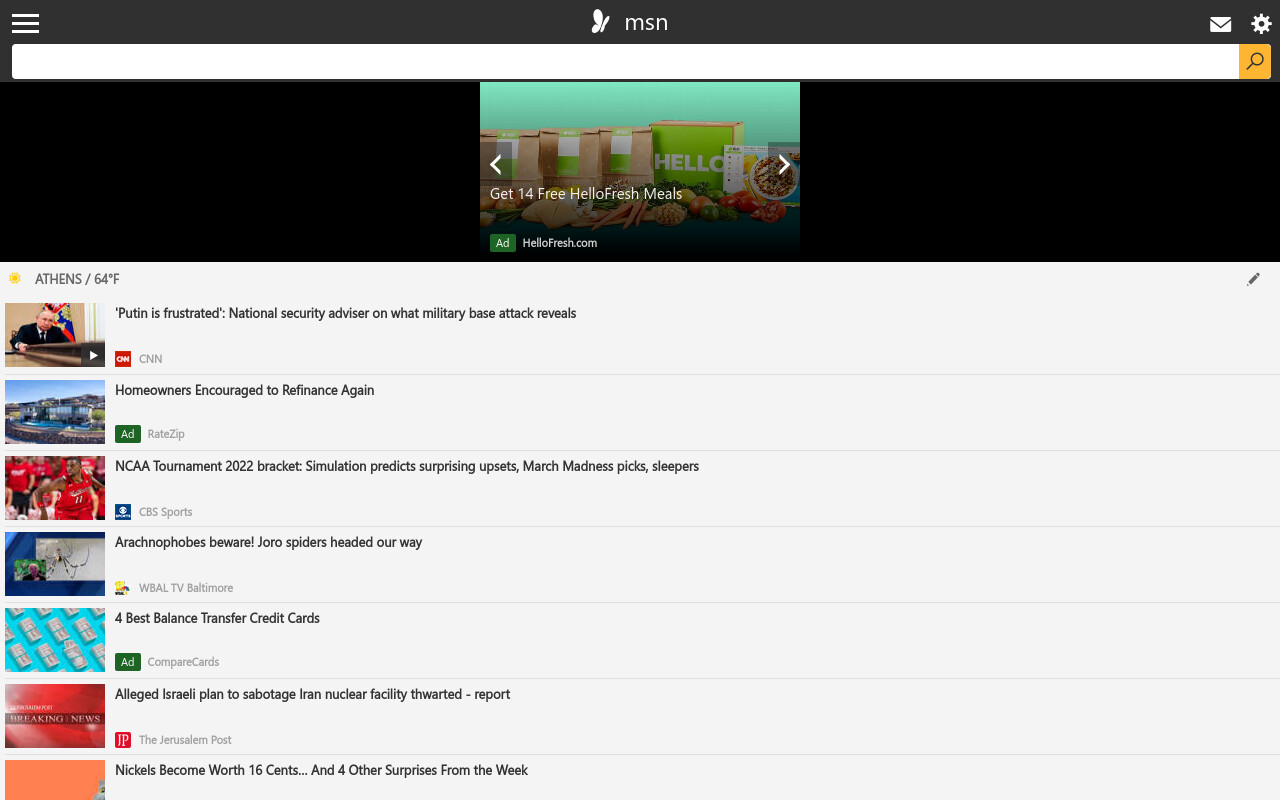Show previous carousel slide arrow
The height and width of the screenshot is (800, 1280).
click(x=496, y=164)
